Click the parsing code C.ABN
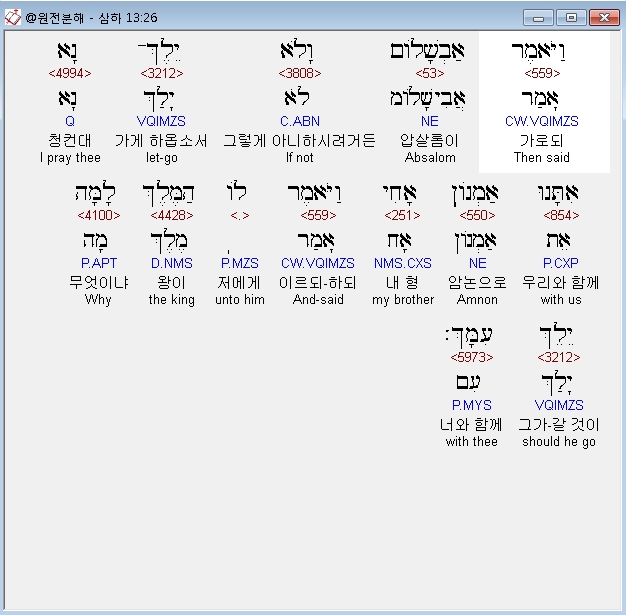Viewport: 626px width, 615px height. tap(300, 121)
